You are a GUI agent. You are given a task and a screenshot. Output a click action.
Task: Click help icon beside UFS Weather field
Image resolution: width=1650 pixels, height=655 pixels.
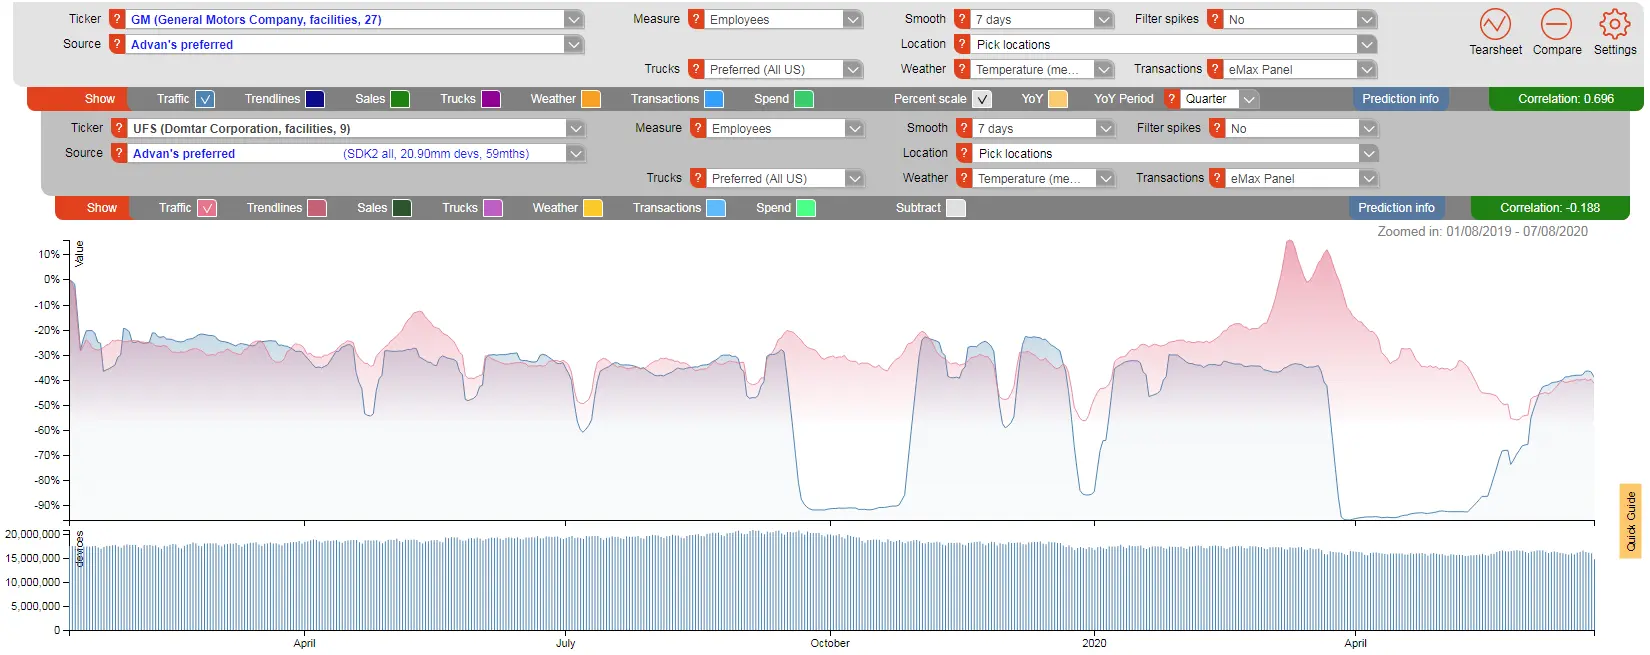point(964,178)
